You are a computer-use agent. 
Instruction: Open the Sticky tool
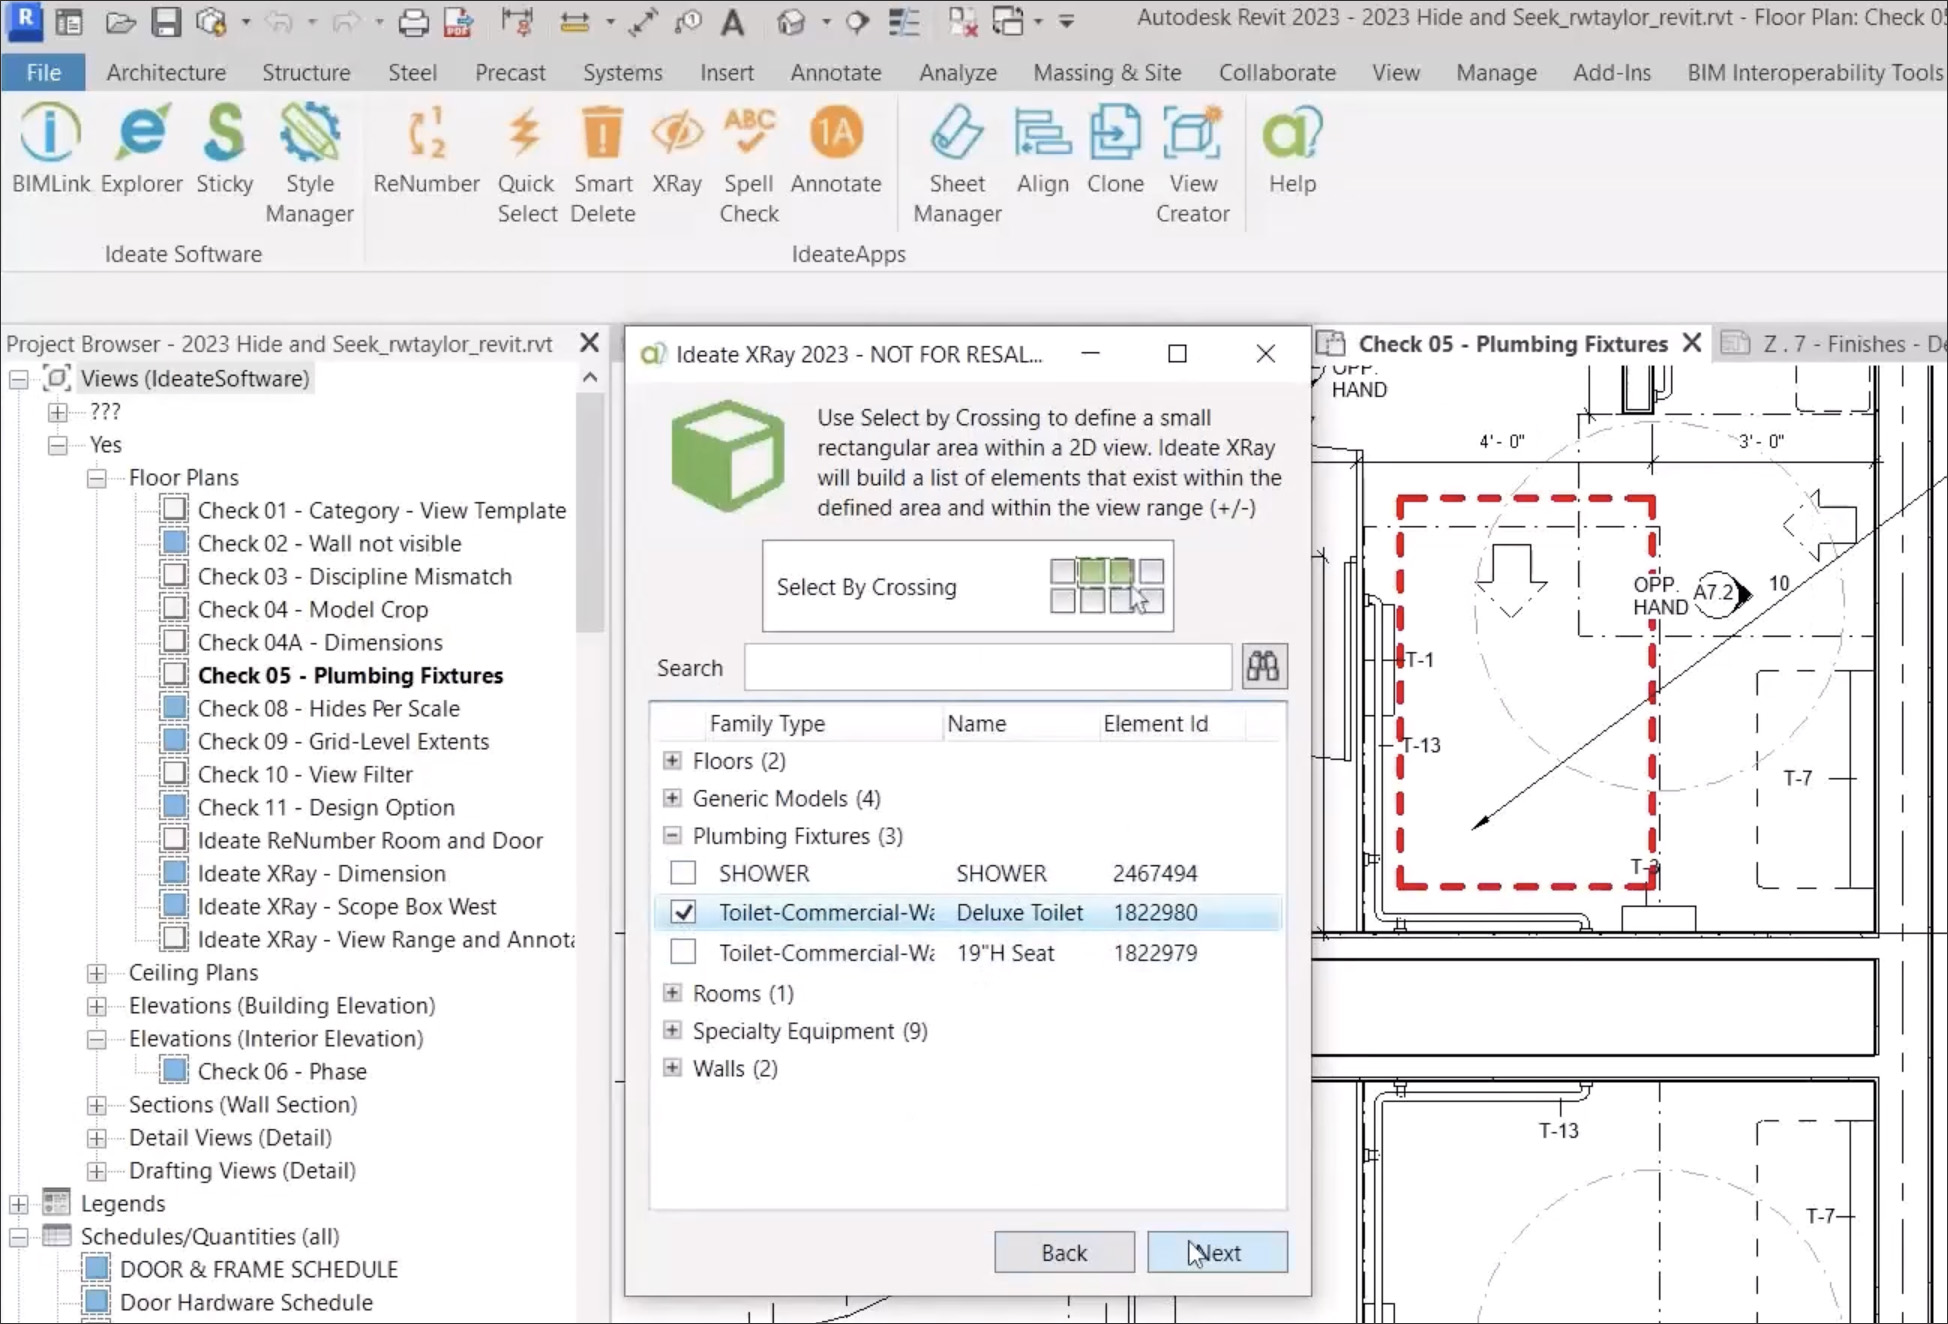[224, 149]
